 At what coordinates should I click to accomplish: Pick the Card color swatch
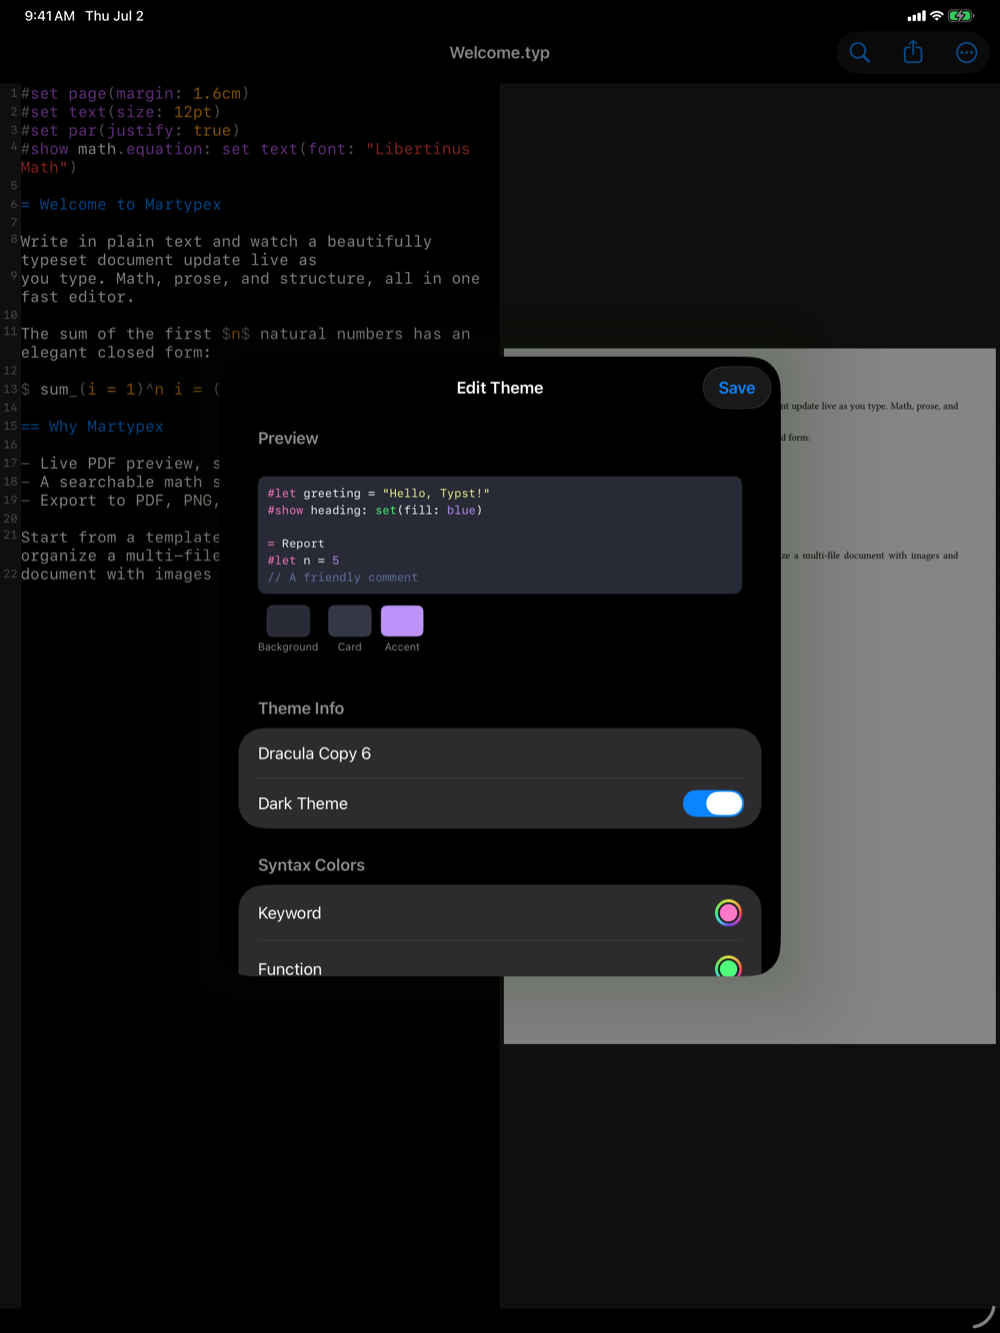coord(350,621)
